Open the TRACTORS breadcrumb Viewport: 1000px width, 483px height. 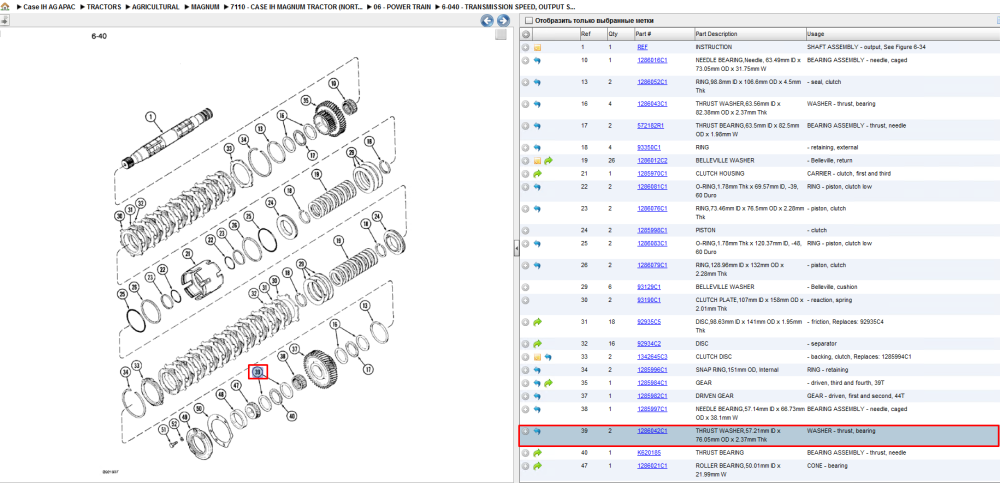[104, 6]
